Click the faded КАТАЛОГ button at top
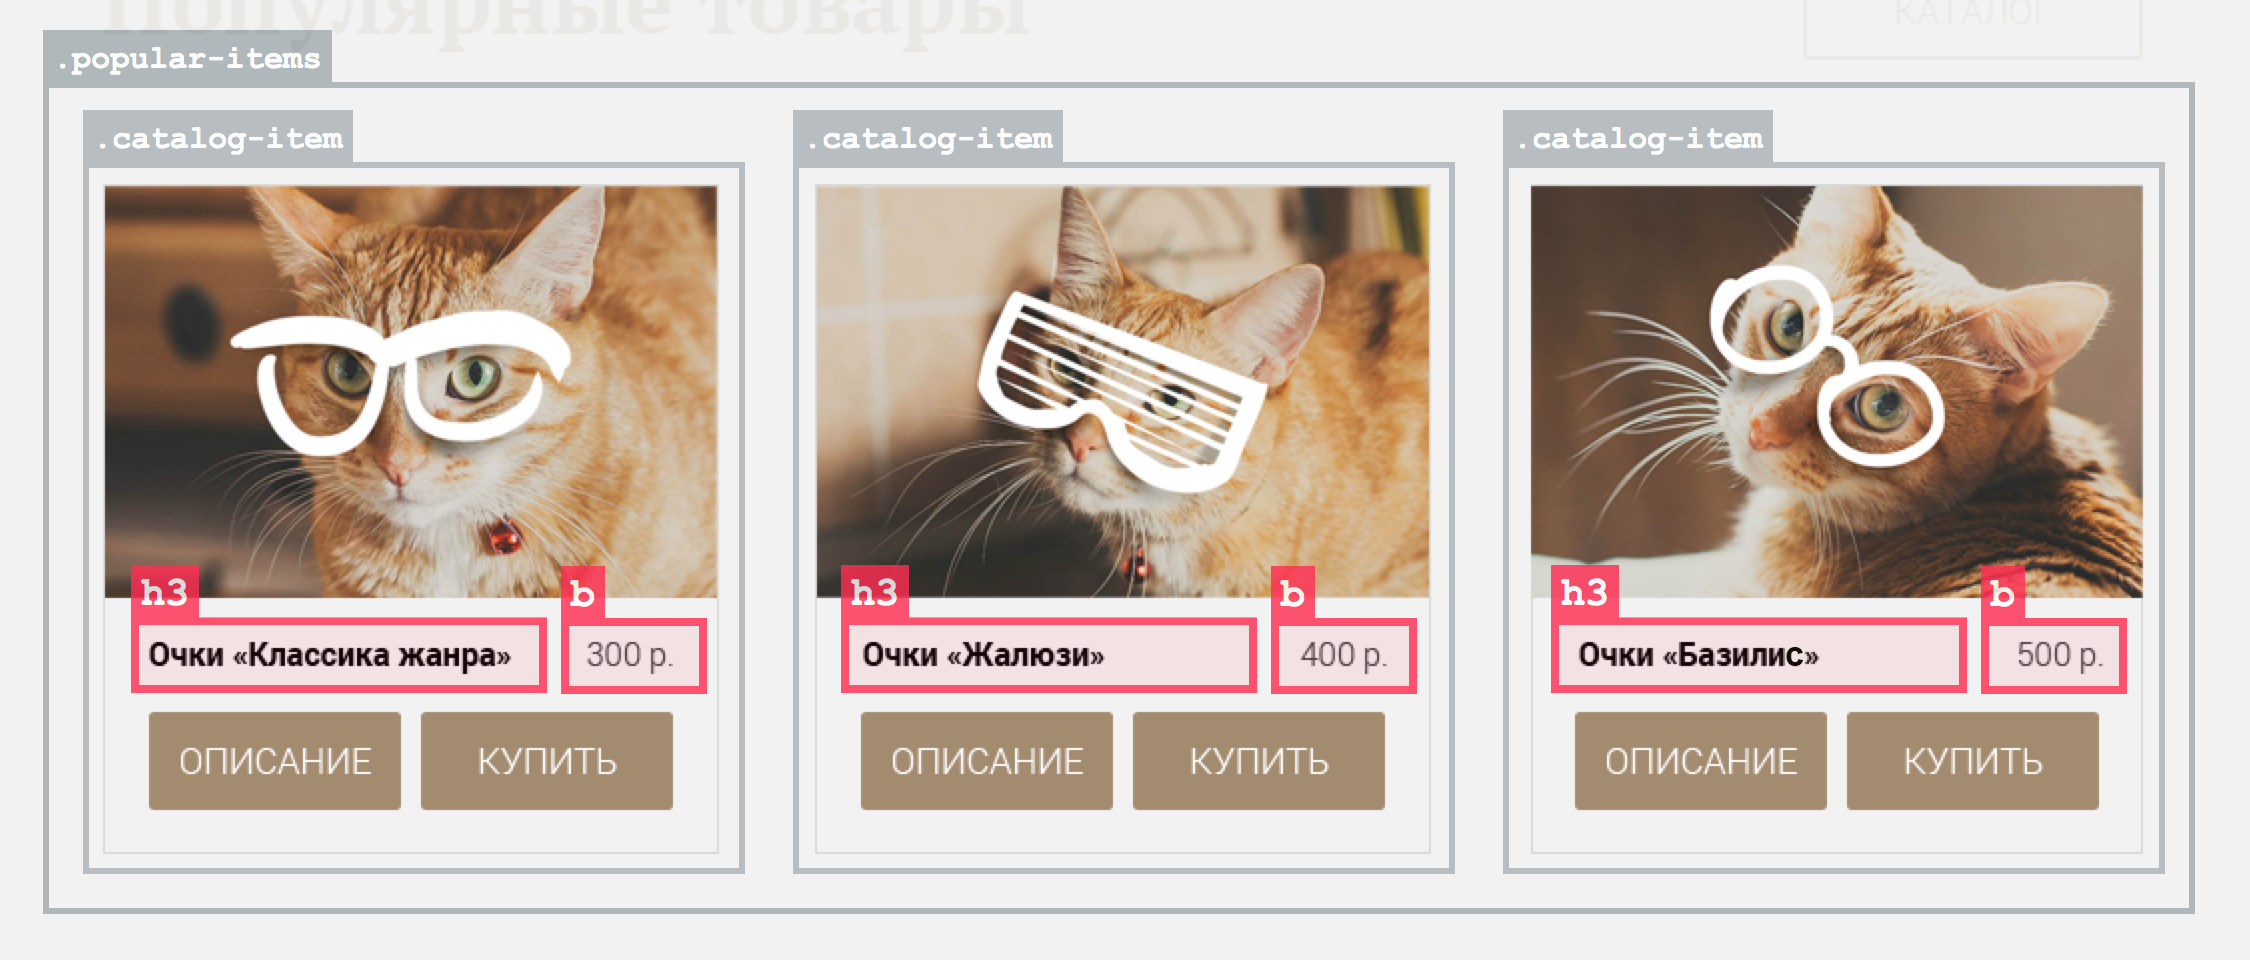This screenshot has height=960, width=2250. (x=1972, y=20)
